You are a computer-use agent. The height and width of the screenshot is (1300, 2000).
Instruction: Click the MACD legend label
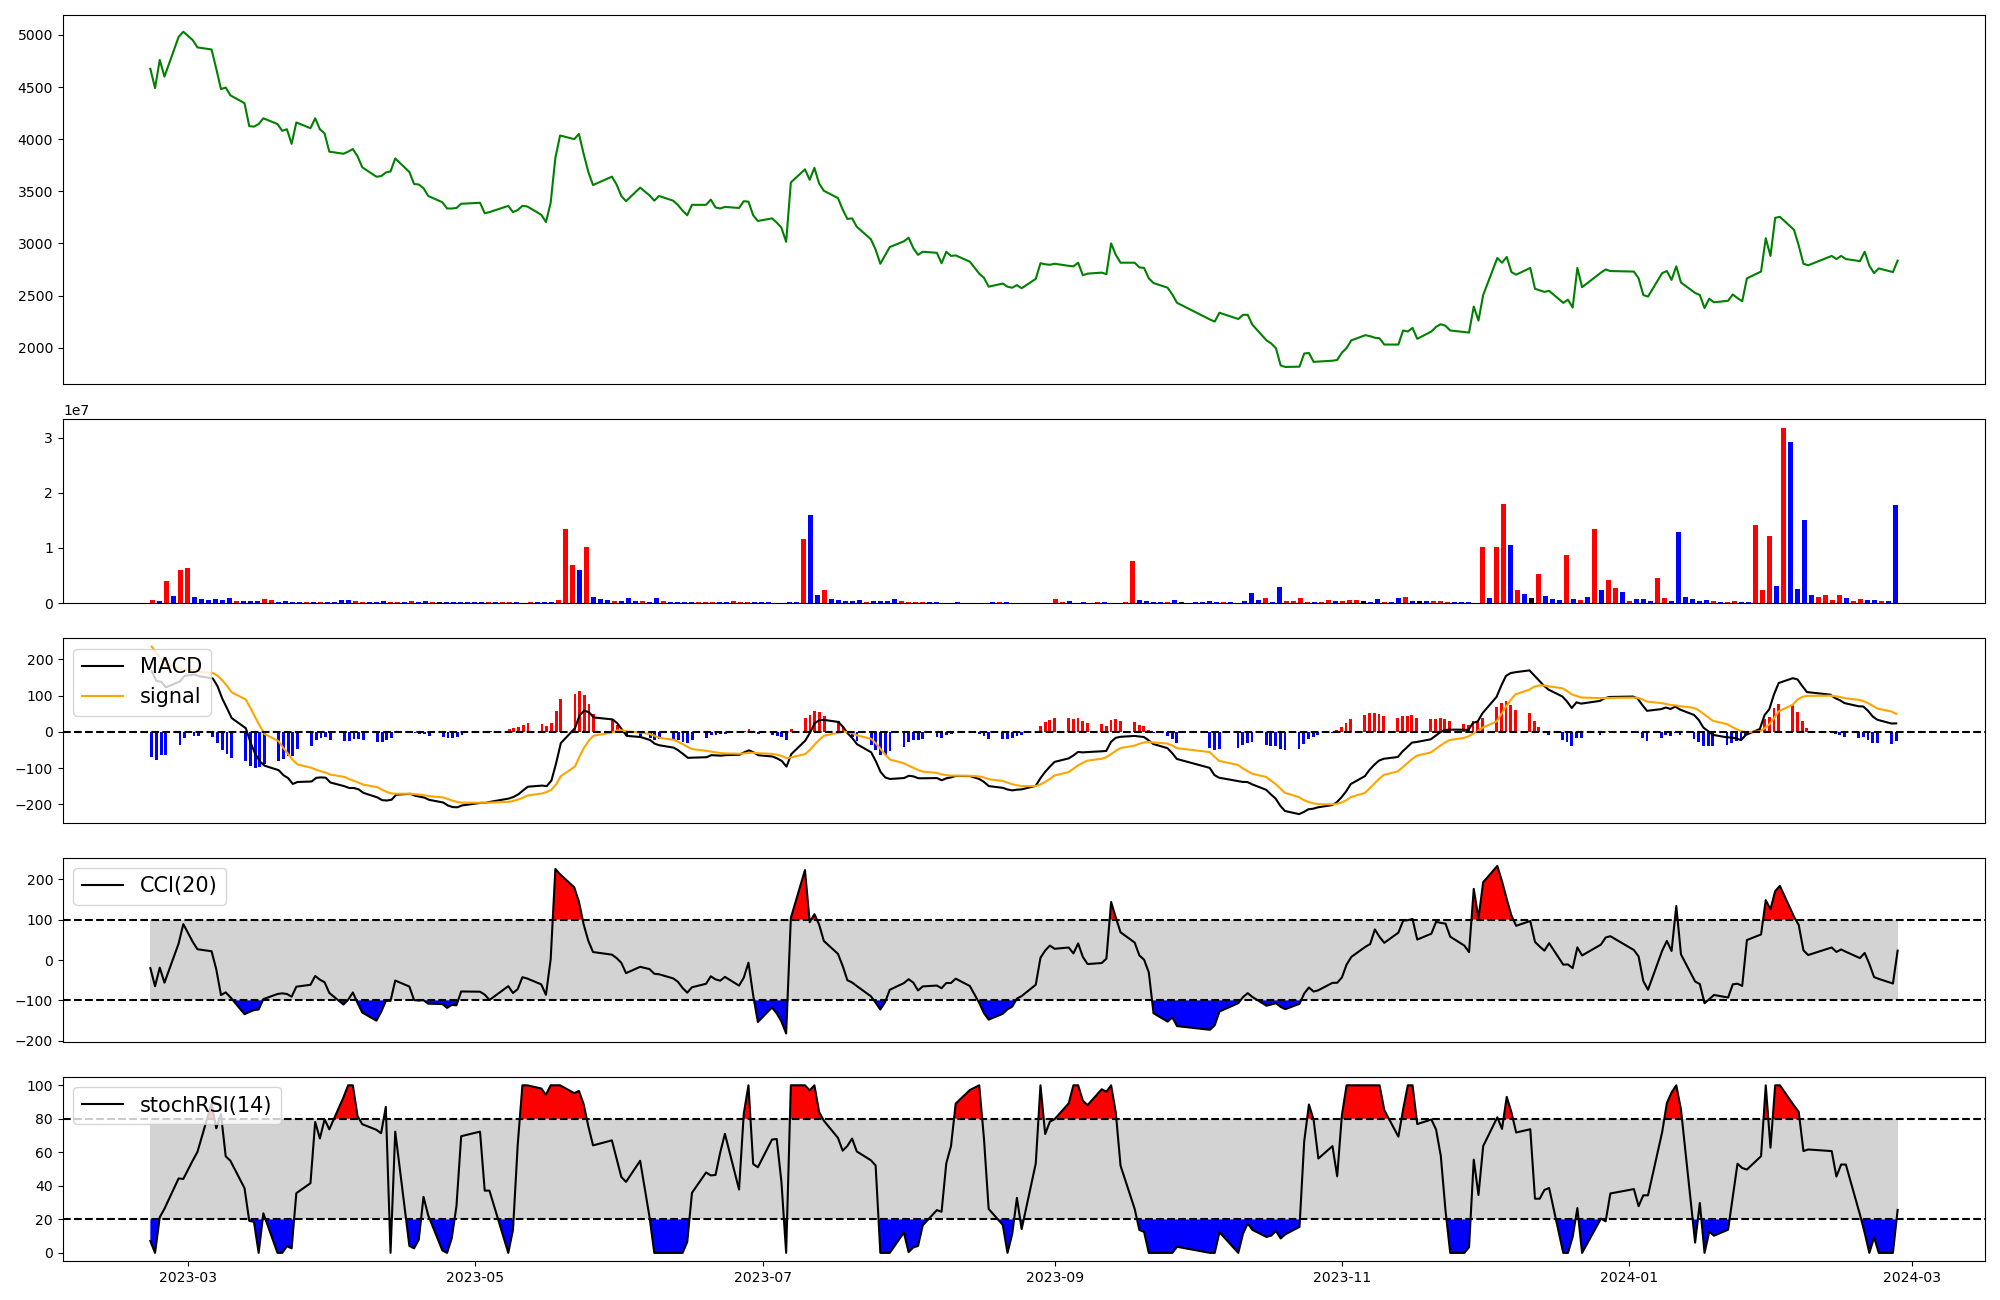click(170, 666)
